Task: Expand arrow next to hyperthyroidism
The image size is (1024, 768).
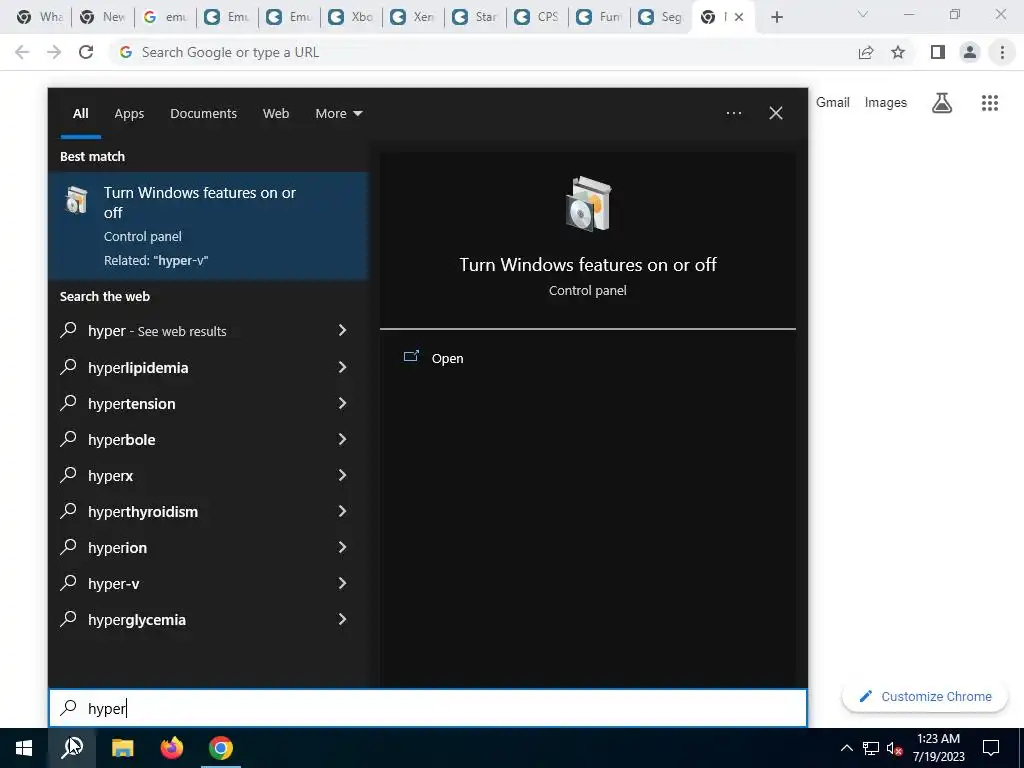Action: click(342, 511)
